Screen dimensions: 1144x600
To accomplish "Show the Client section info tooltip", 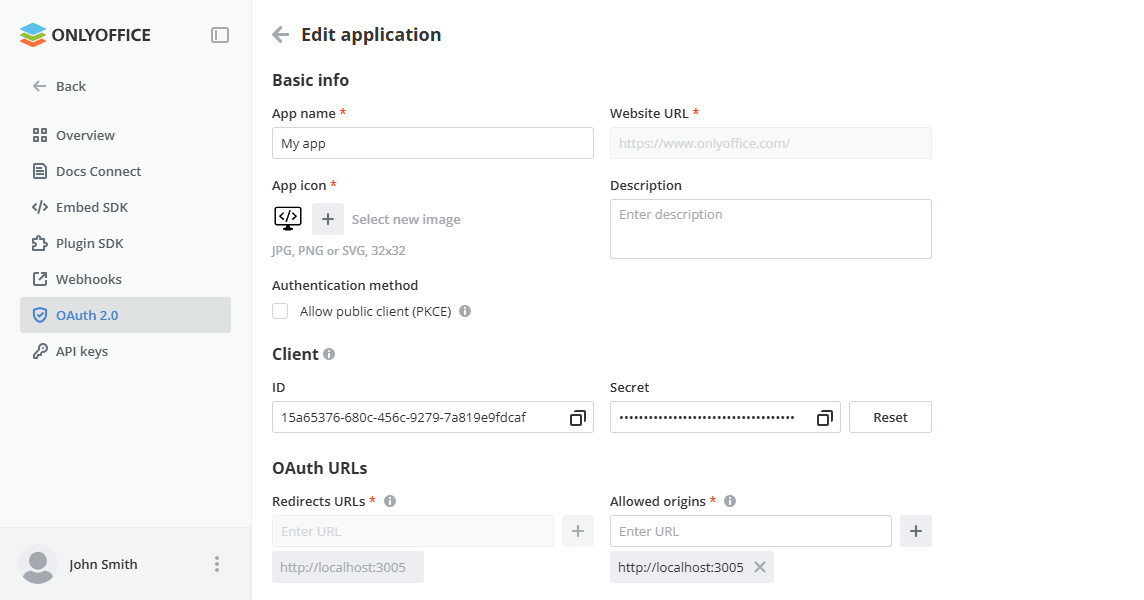I will click(329, 354).
